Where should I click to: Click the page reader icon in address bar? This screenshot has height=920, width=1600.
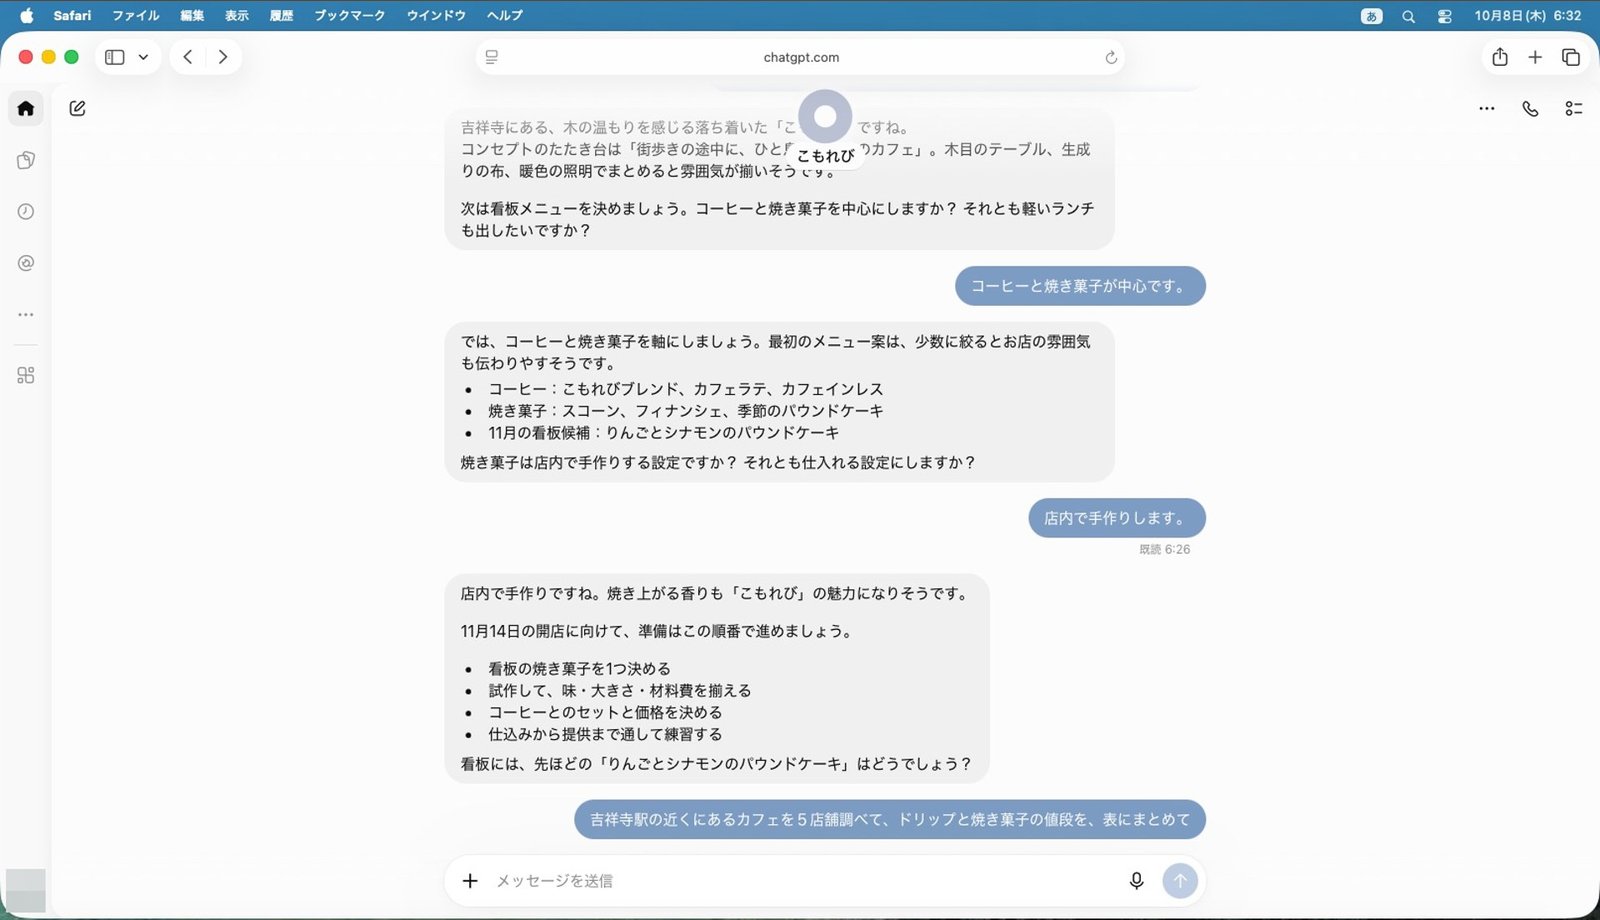coord(491,57)
